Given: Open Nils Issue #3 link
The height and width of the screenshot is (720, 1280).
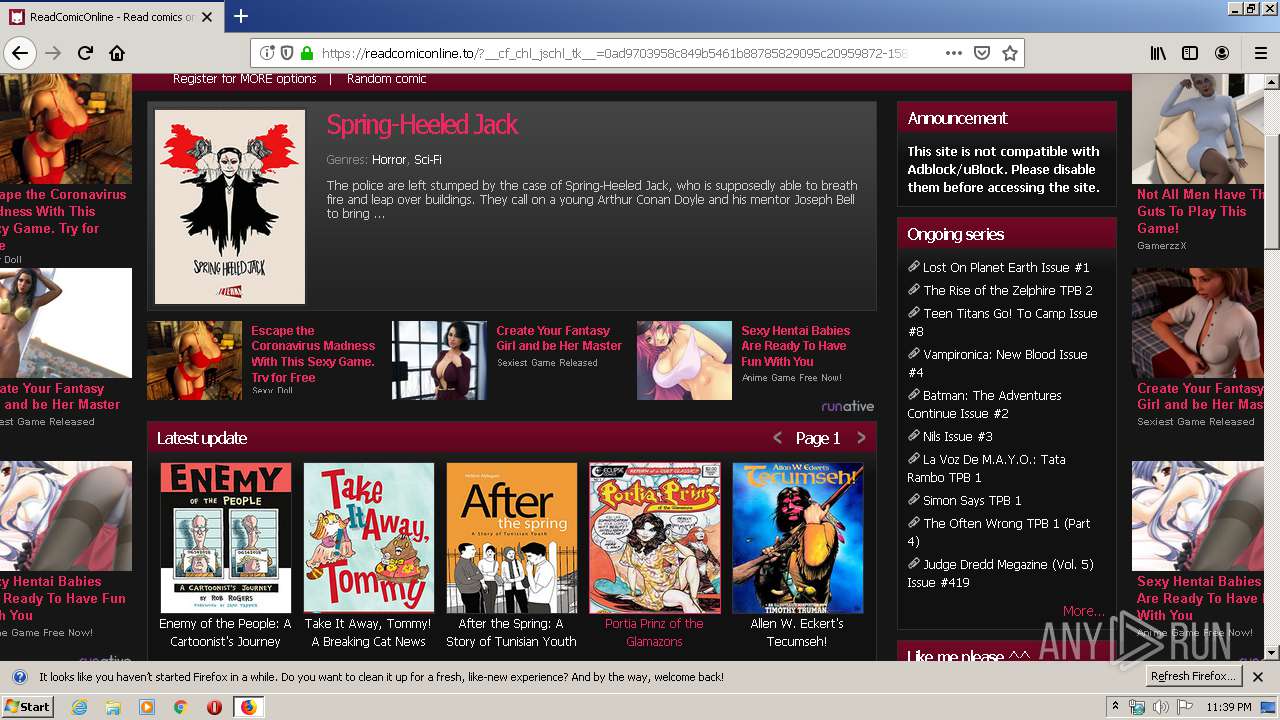Looking at the screenshot, I should coord(958,437).
